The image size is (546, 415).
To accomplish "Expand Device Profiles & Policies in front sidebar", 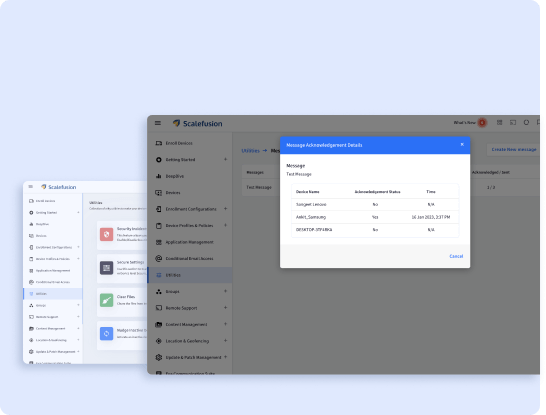I will click(226, 225).
